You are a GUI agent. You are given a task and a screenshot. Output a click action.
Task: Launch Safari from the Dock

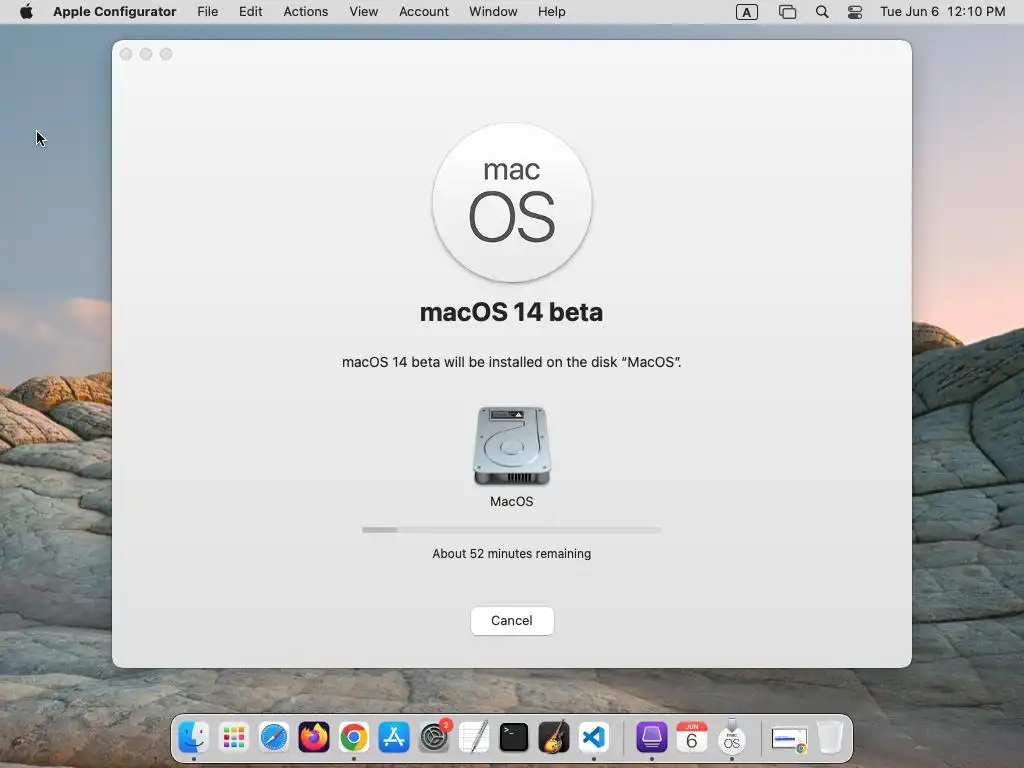tap(274, 737)
